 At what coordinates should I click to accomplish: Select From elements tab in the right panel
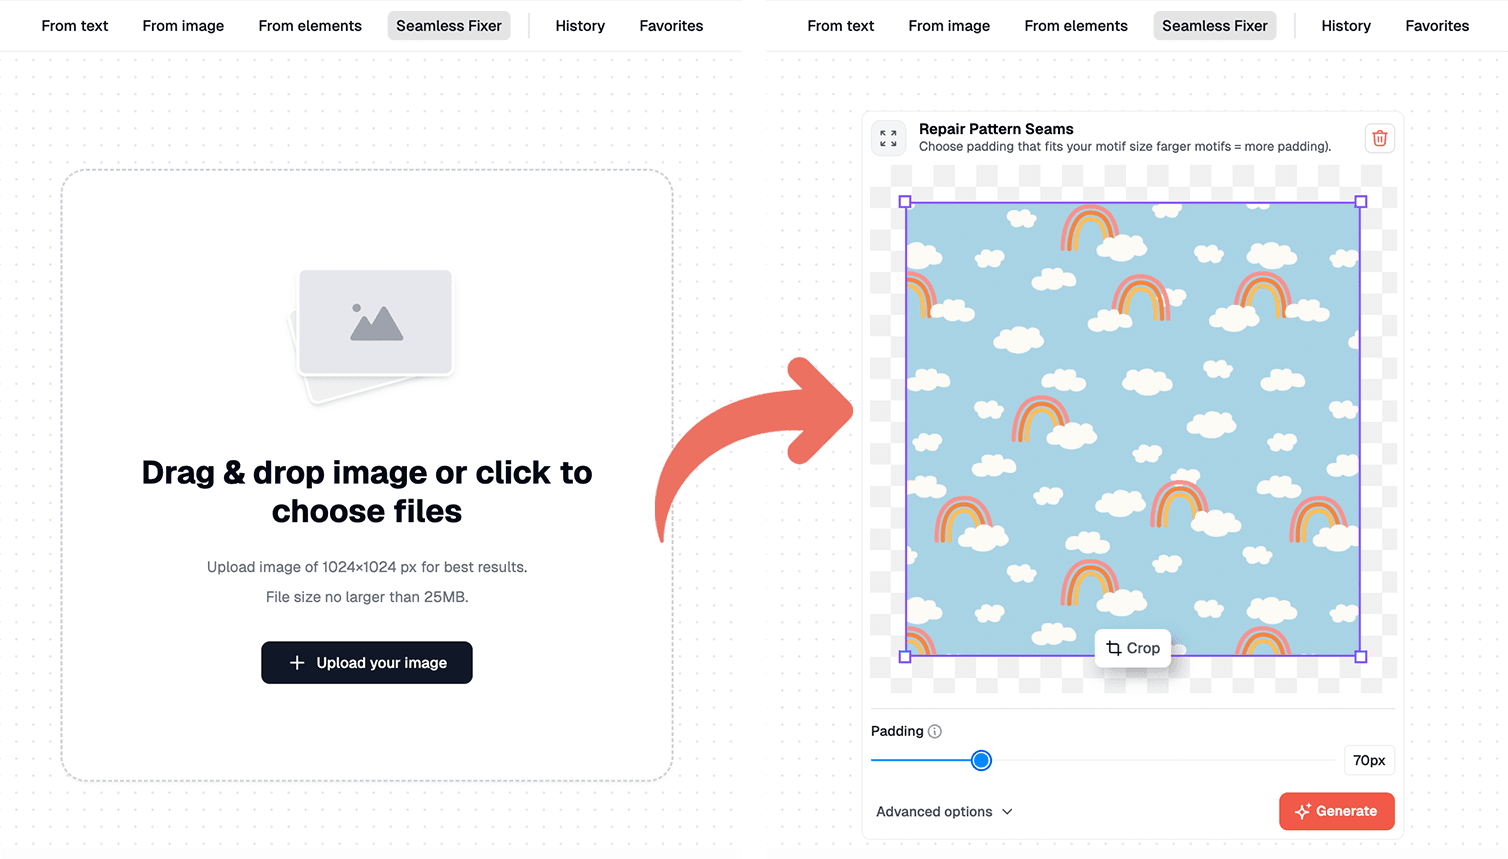pos(1076,26)
